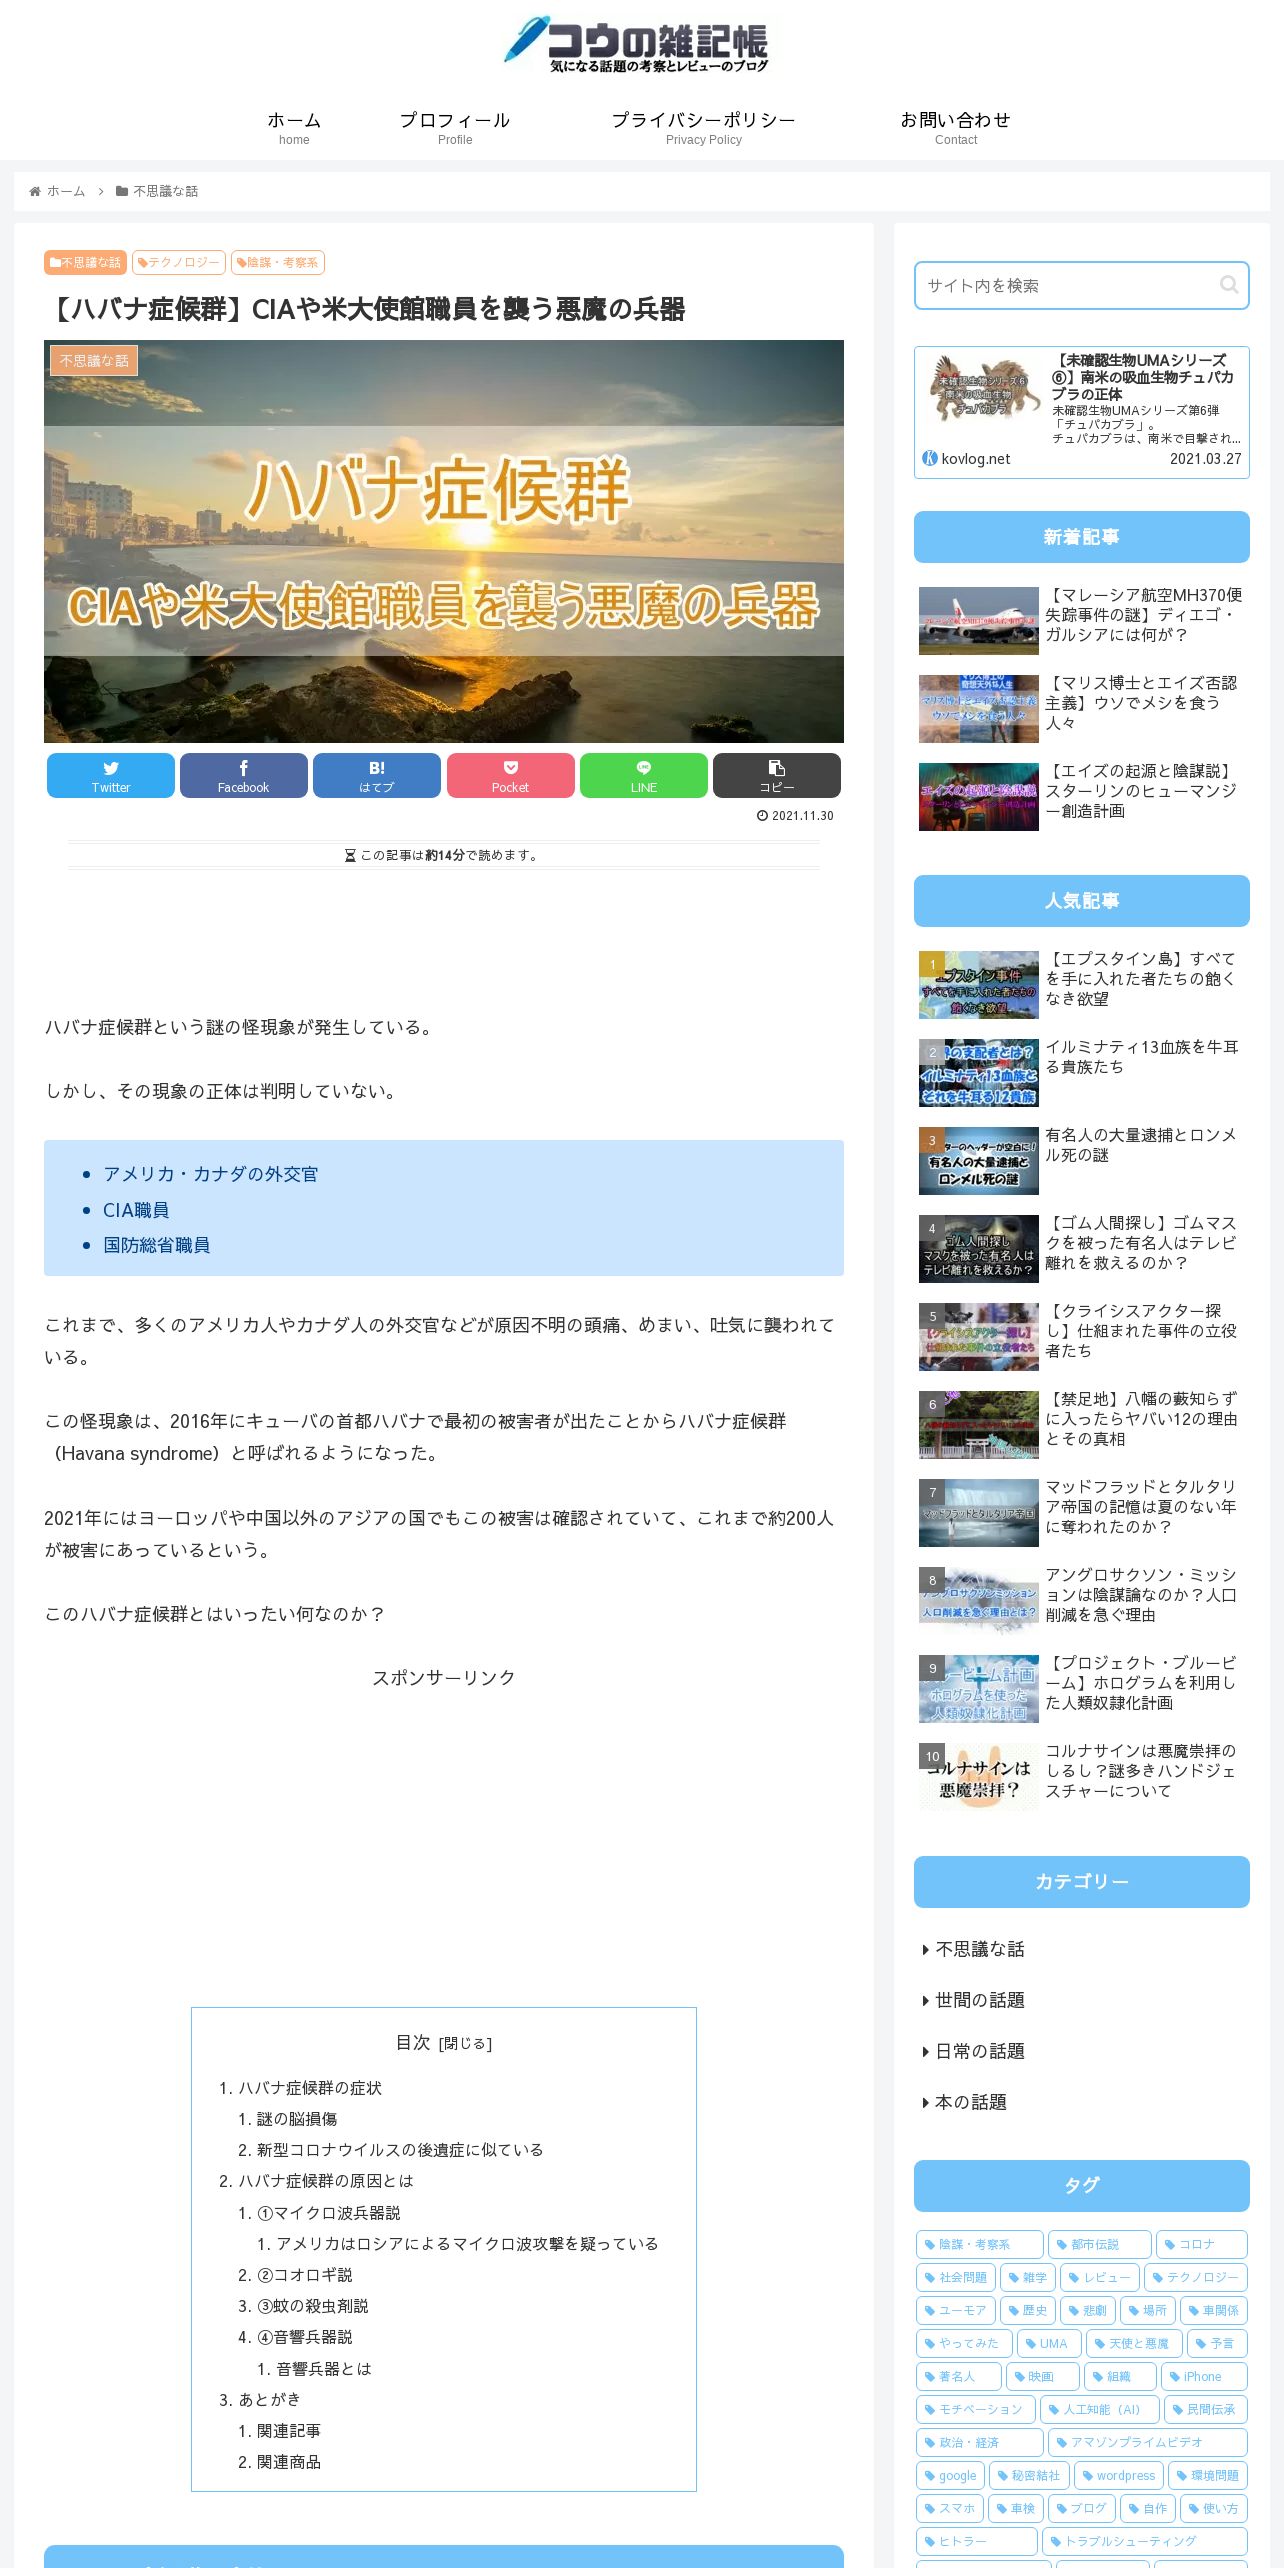Open the クライシスアクター探し article
Screen dimensions: 1284x2568
pos(1082,1337)
